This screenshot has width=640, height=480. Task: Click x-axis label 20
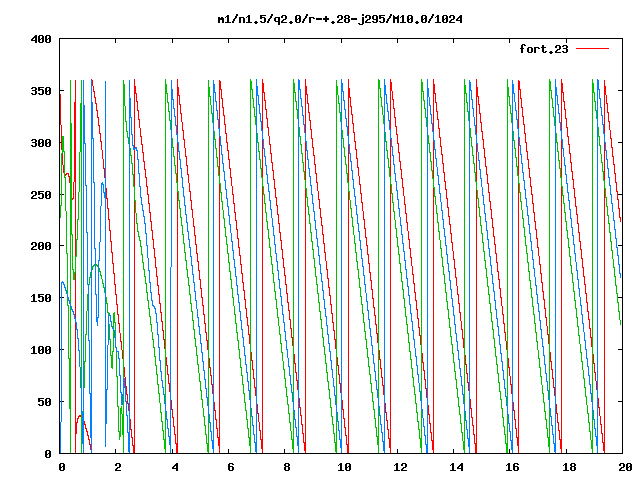[625, 467]
